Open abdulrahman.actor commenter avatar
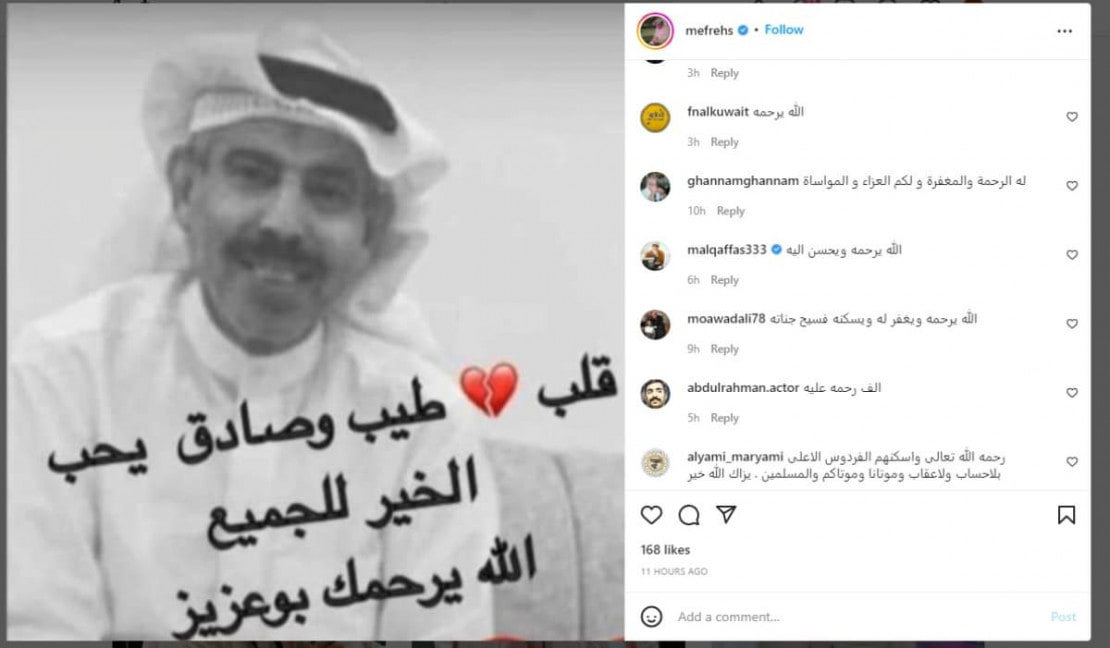Image resolution: width=1110 pixels, height=648 pixels. [x=655, y=394]
